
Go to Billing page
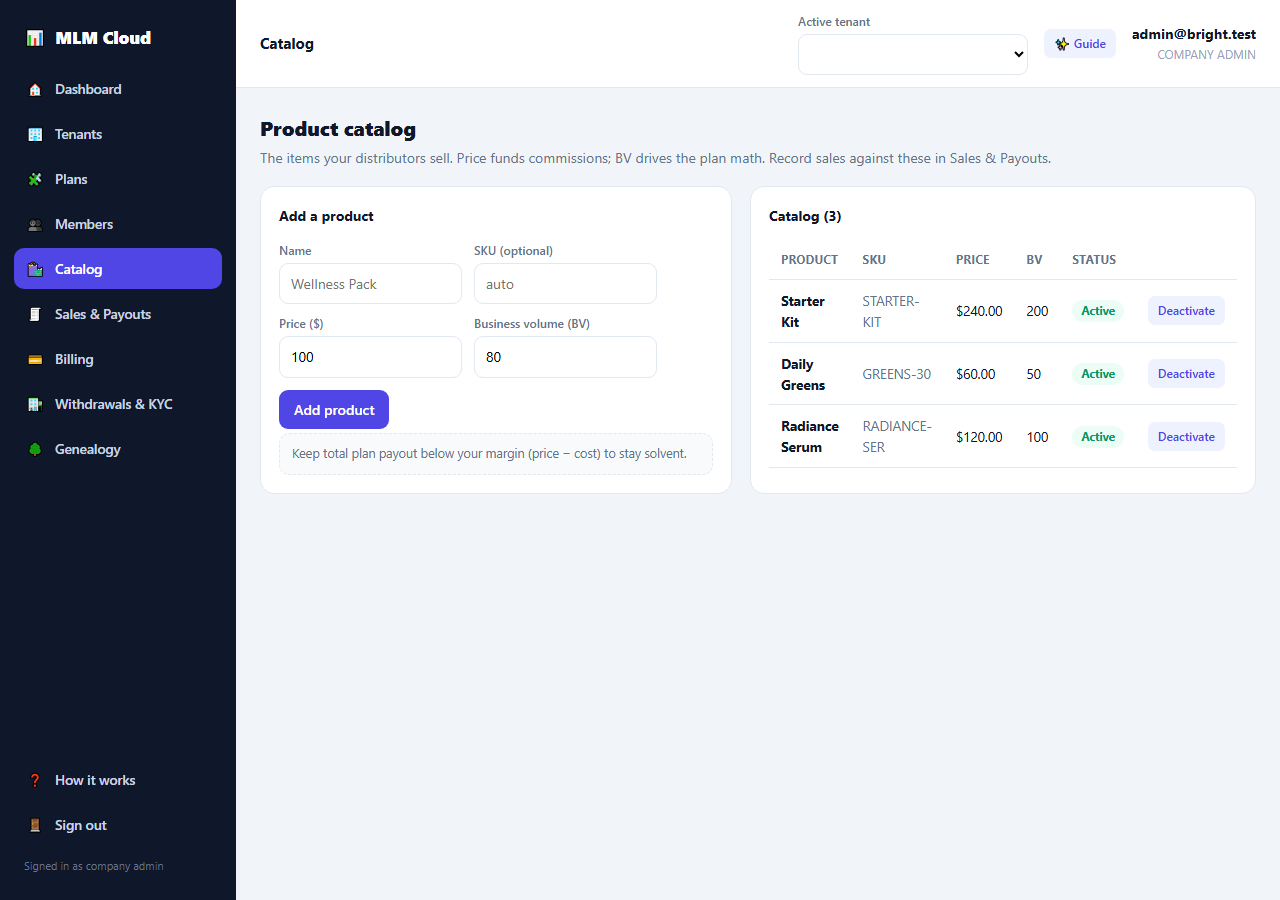(118, 359)
